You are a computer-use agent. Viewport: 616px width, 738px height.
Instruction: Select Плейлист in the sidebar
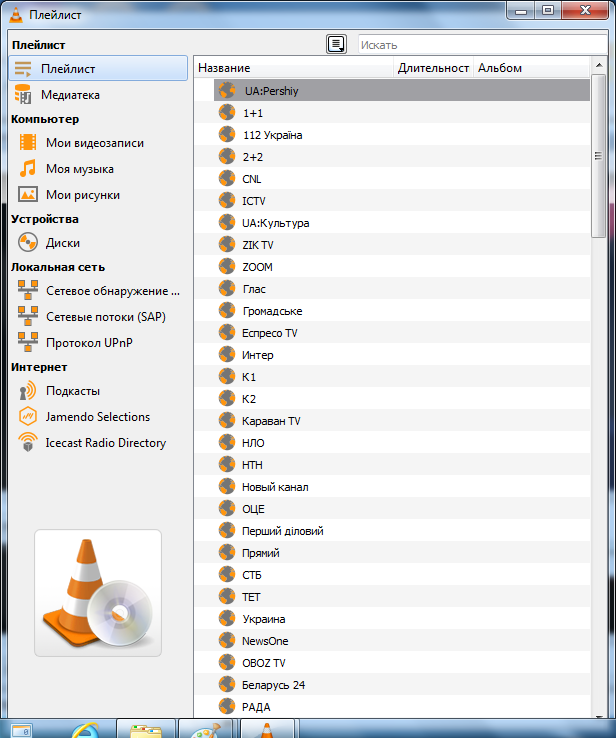[x=98, y=68]
